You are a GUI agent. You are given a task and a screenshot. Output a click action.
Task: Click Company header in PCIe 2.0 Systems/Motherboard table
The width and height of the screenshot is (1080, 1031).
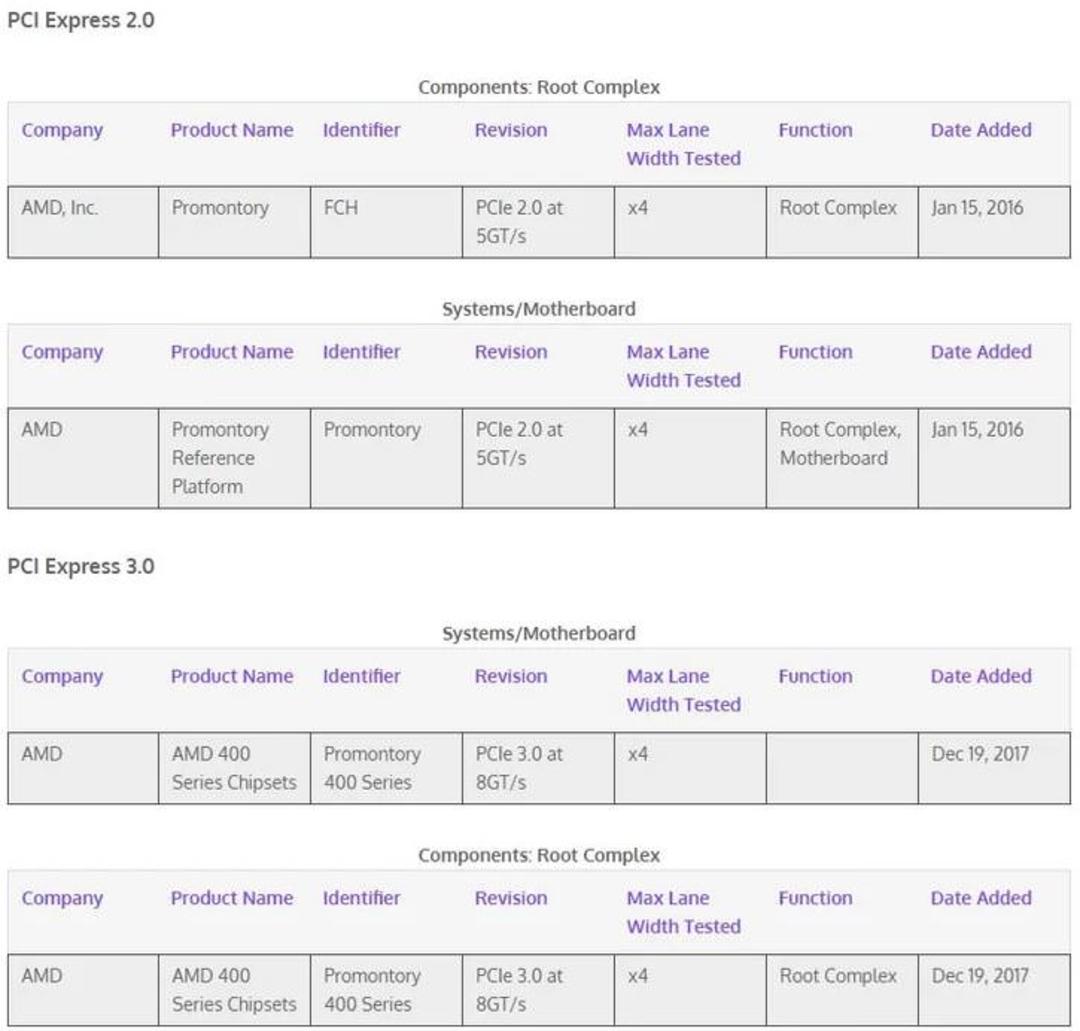click(62, 352)
